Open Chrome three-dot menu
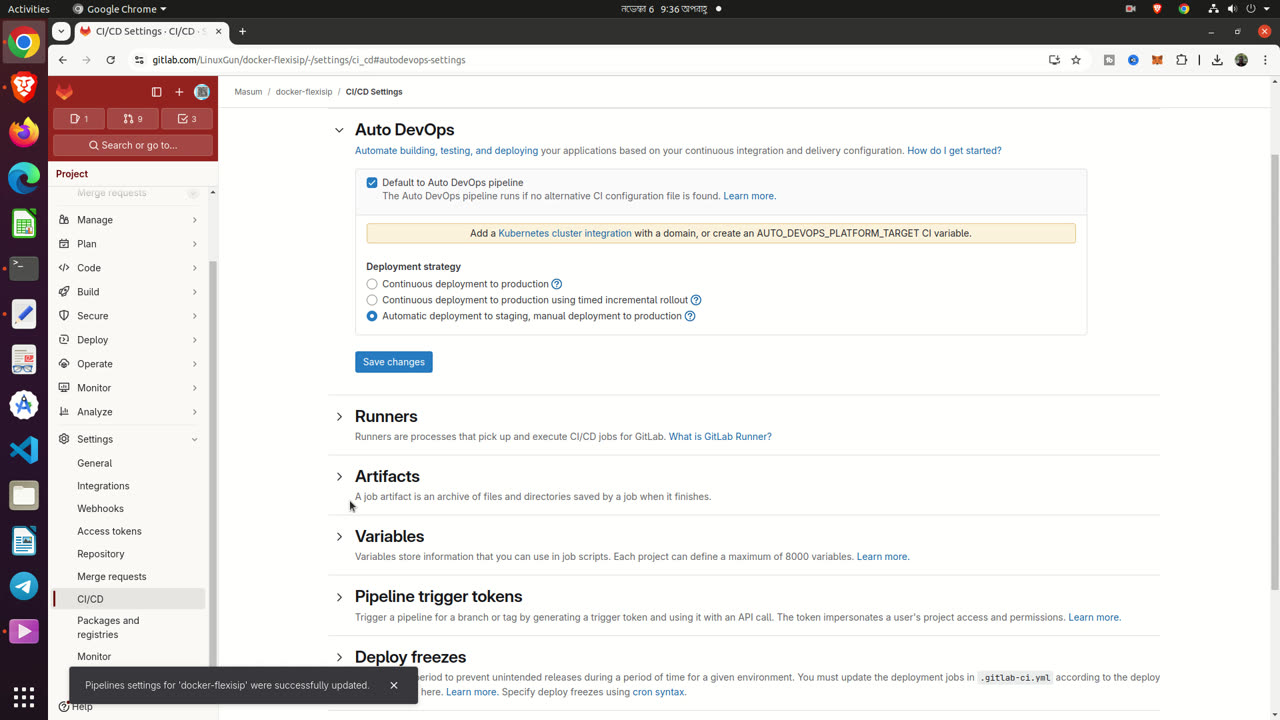 (1265, 60)
